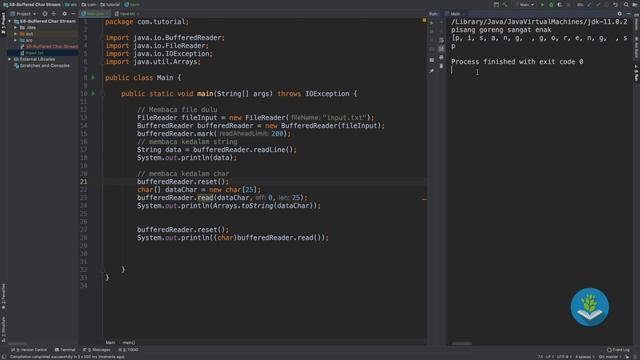Click the 4 spaces indent status widget
This screenshot has height=360, width=640.
584,357
